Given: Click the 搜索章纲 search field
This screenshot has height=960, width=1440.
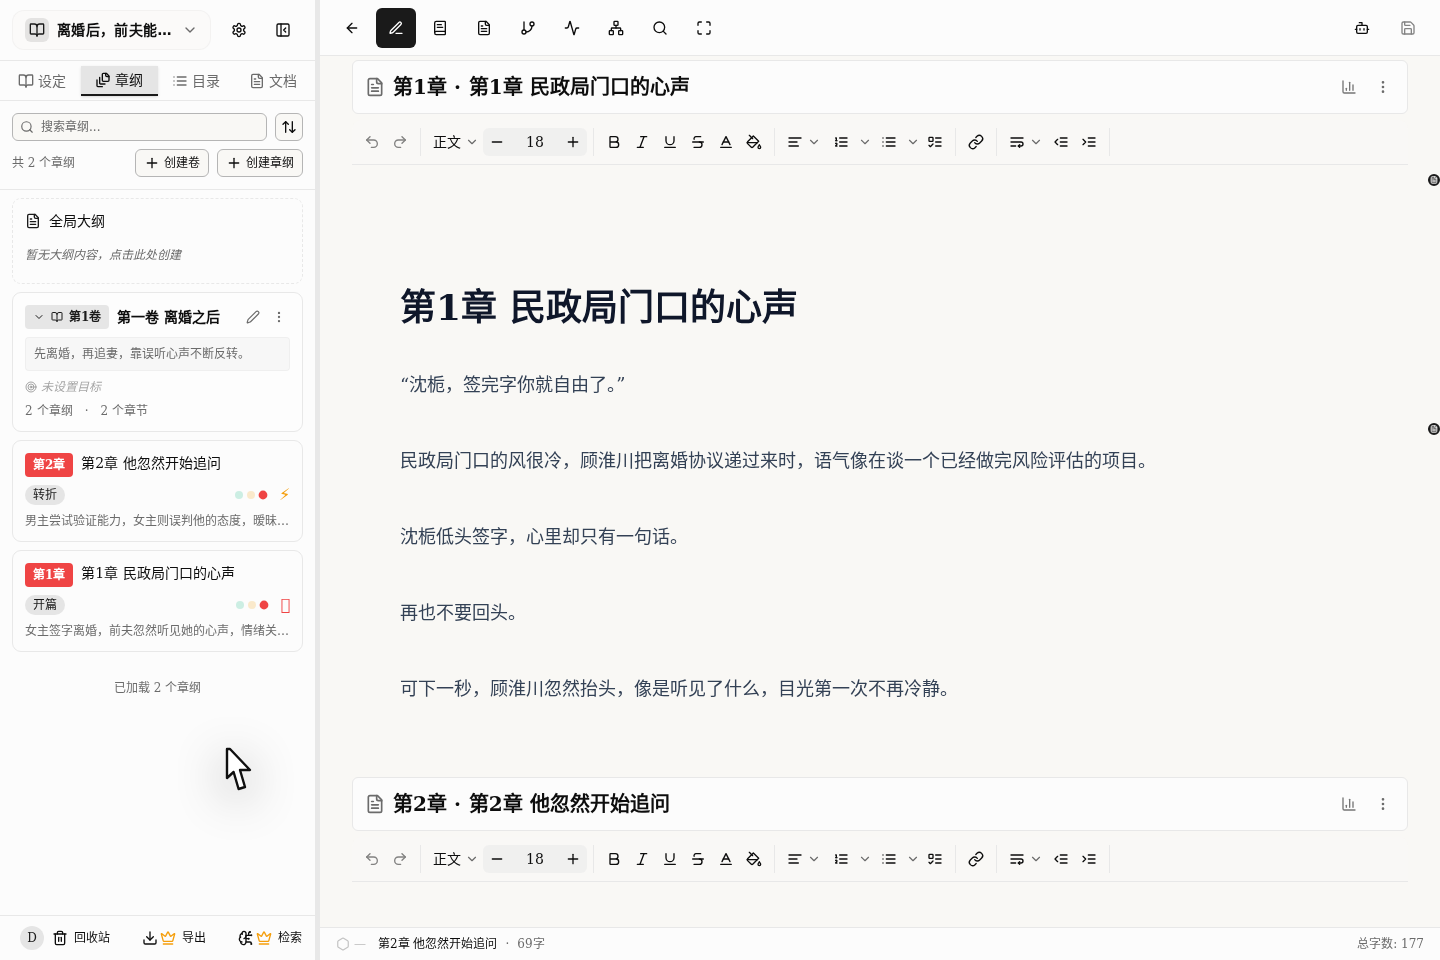Looking at the screenshot, I should [x=140, y=126].
